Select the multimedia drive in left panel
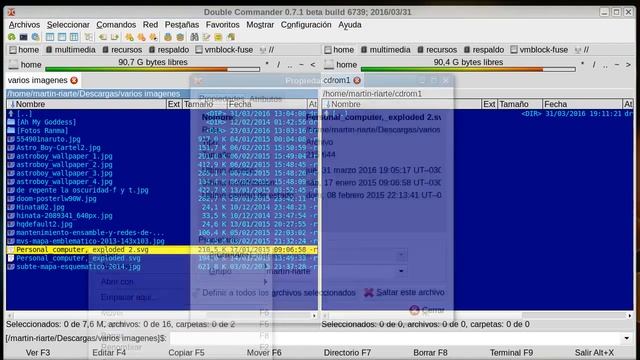Screen dimensions: 640x360 click(71, 50)
